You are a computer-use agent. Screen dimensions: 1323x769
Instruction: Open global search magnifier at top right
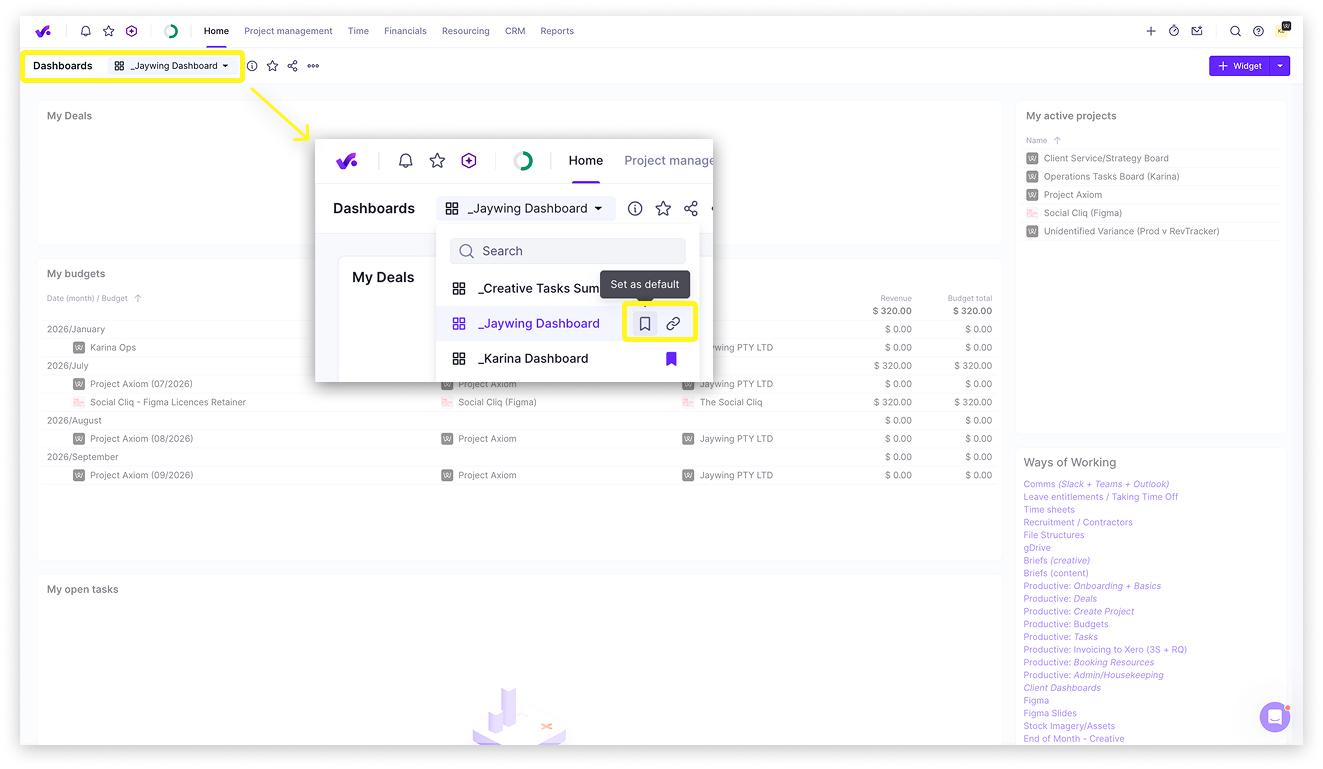(x=1235, y=31)
